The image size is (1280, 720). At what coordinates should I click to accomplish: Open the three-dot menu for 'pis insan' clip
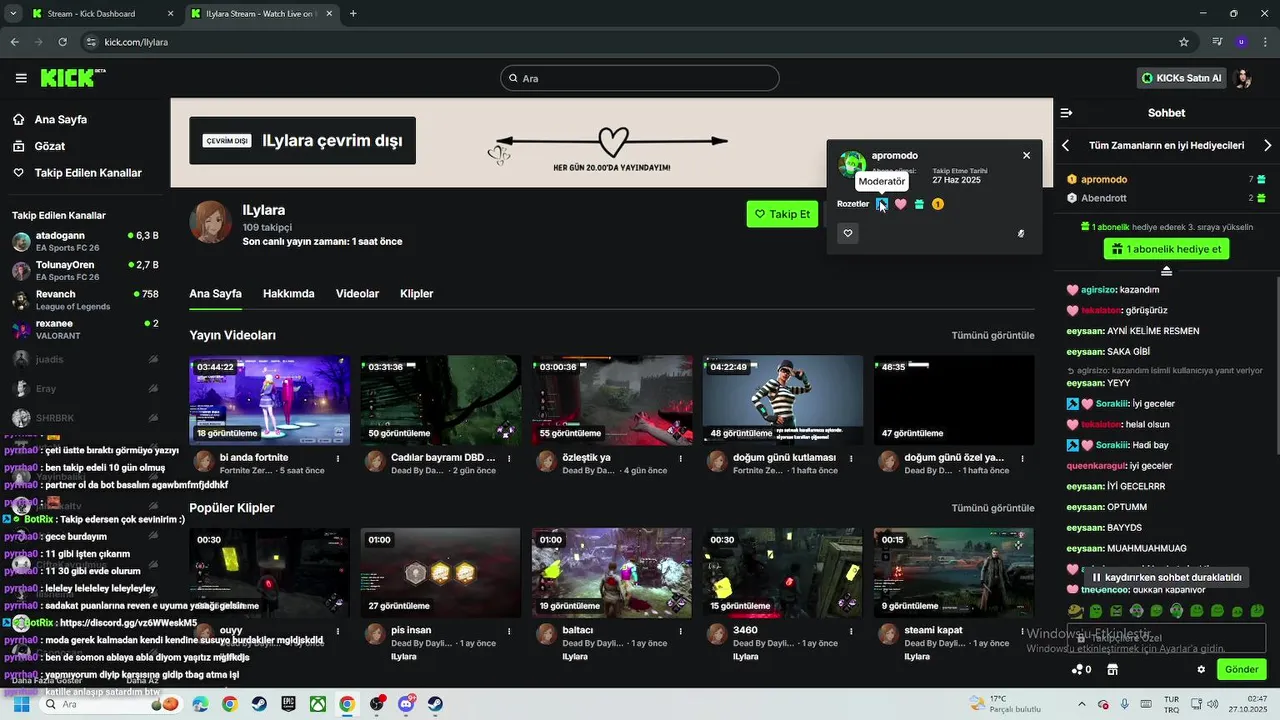tap(509, 631)
